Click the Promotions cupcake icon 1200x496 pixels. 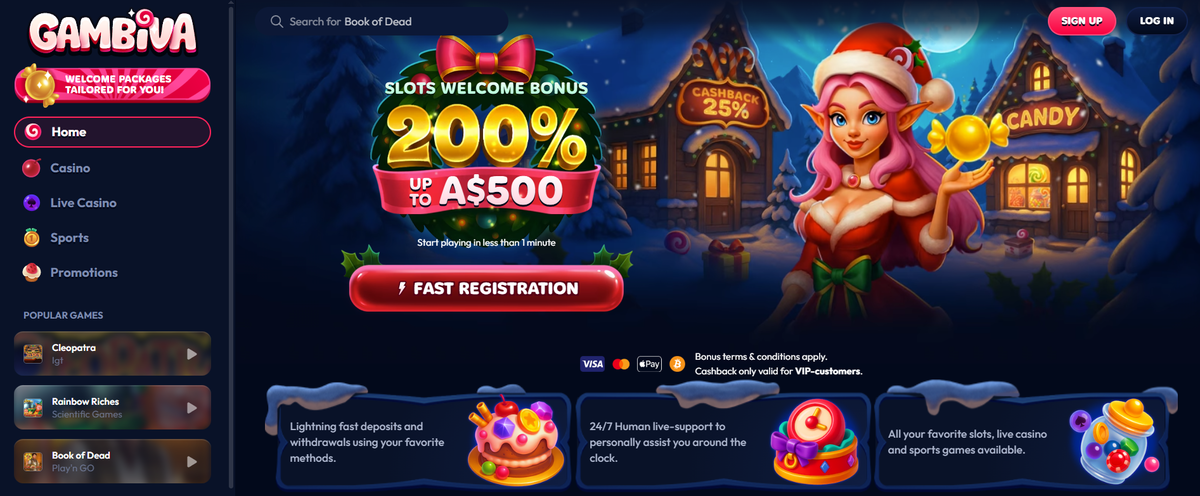tap(32, 272)
